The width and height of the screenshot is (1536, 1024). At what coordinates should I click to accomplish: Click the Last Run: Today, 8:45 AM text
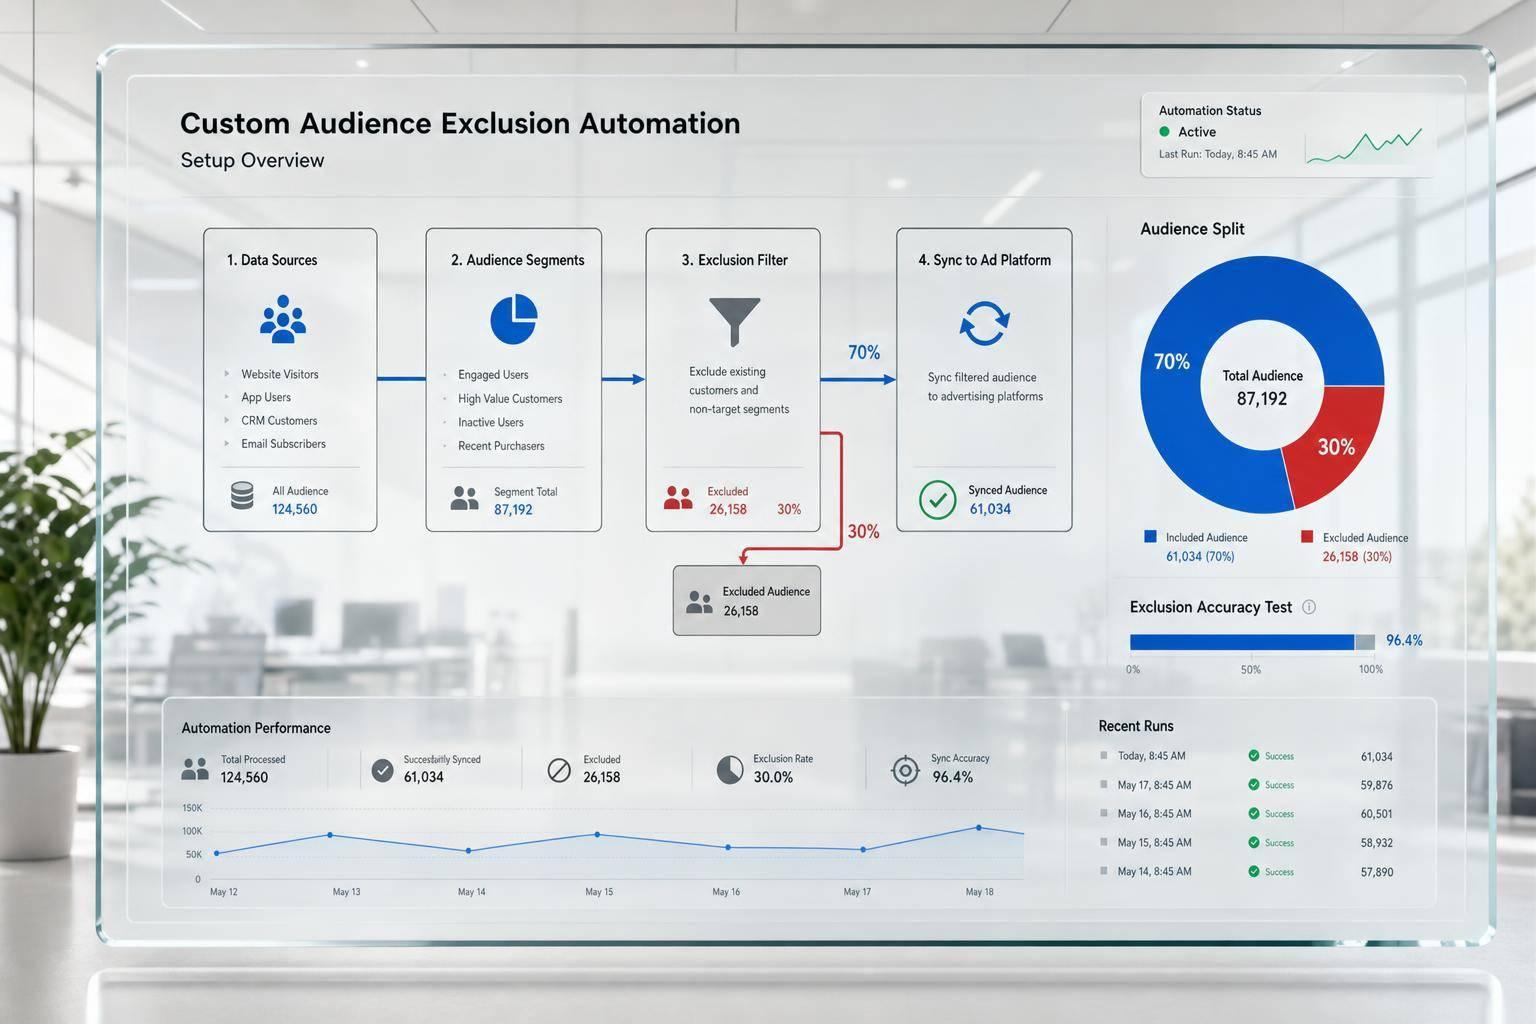(1218, 154)
